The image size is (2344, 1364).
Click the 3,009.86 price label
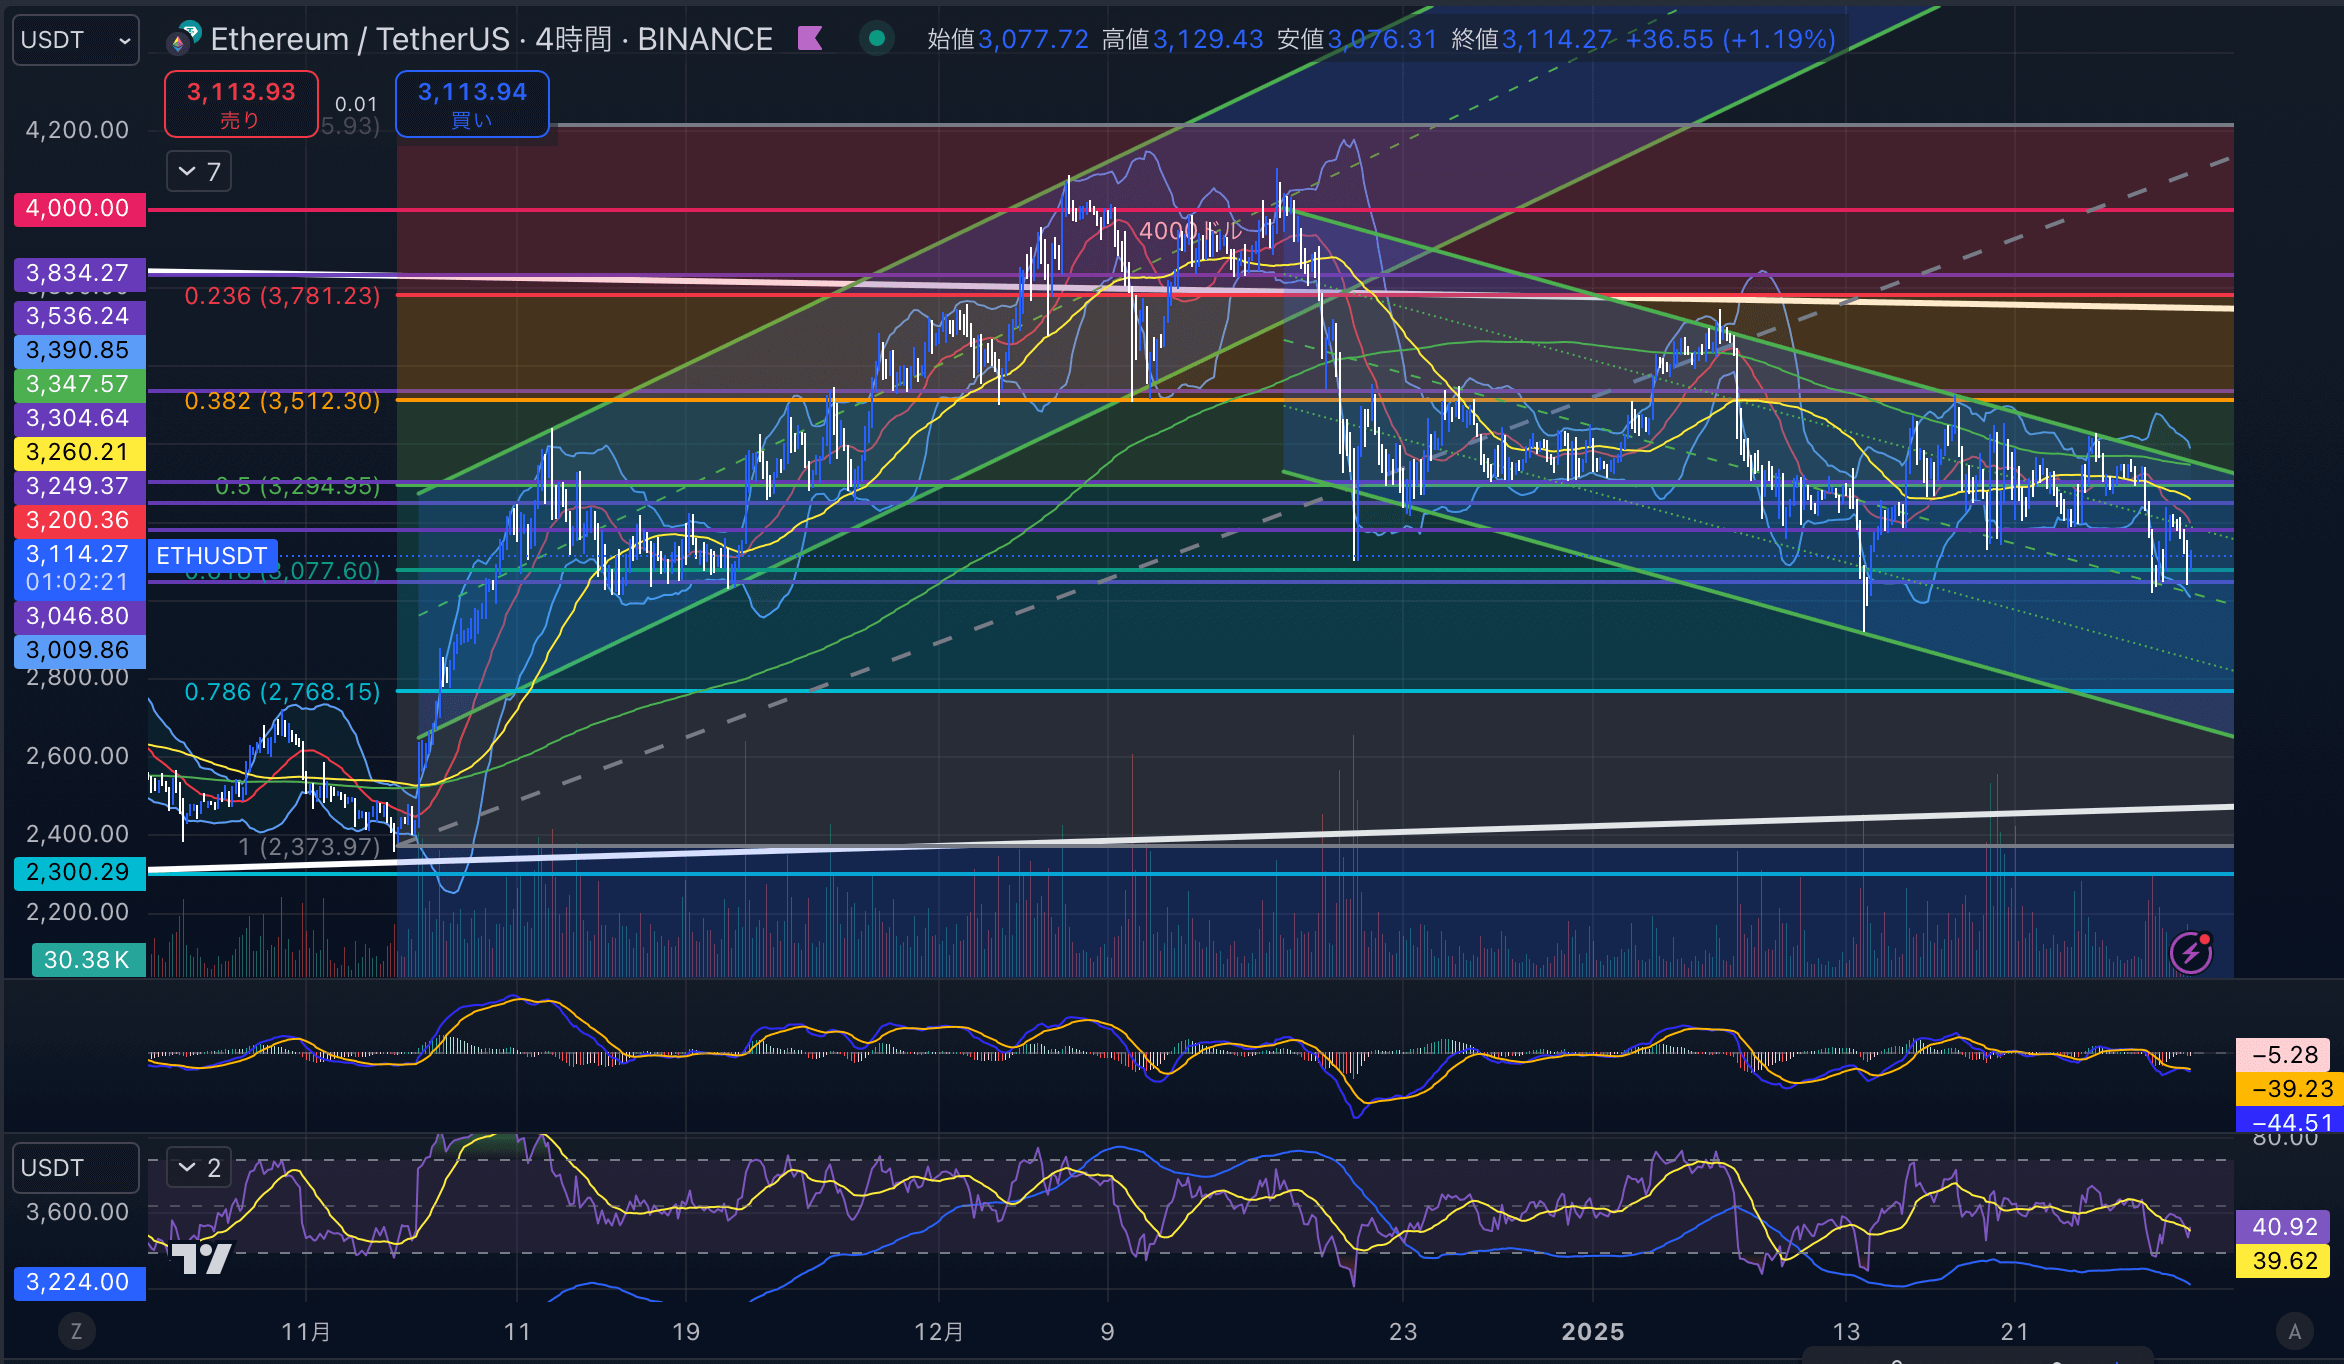click(79, 650)
